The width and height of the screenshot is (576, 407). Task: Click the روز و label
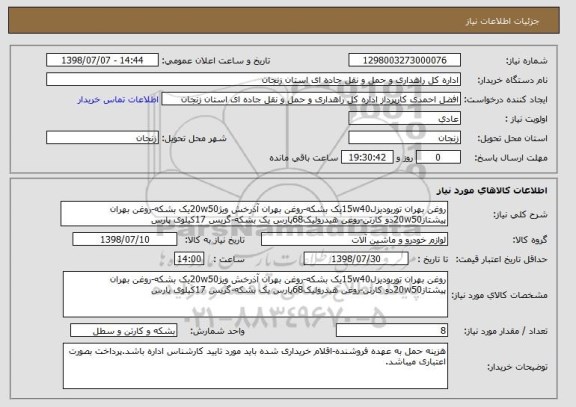[404, 158]
